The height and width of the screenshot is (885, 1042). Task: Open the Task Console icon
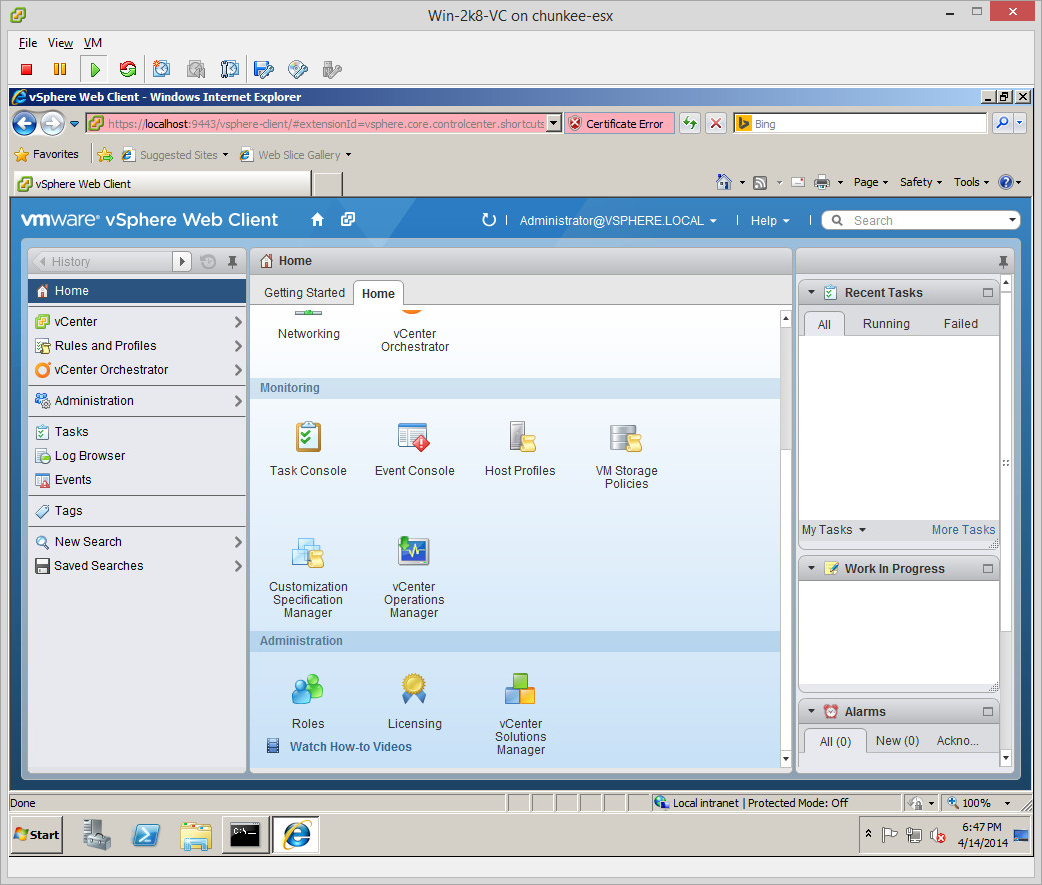[308, 438]
